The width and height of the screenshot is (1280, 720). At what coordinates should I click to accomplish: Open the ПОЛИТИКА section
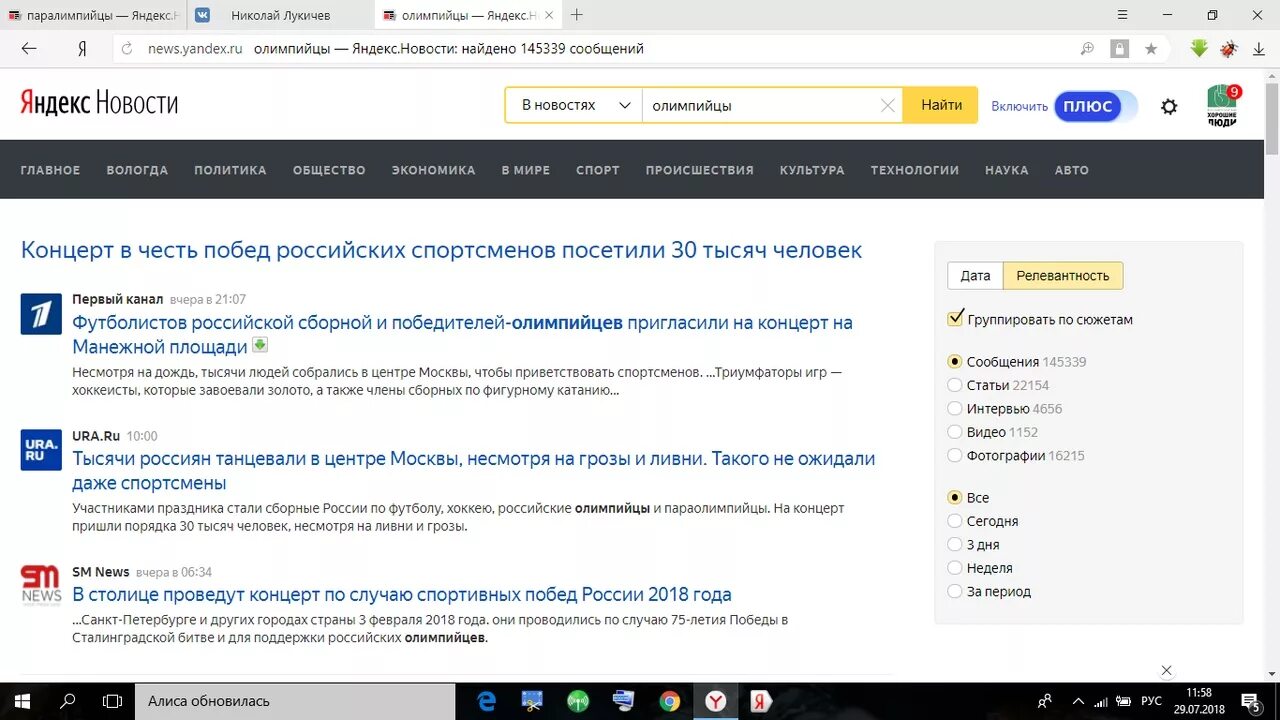[230, 170]
